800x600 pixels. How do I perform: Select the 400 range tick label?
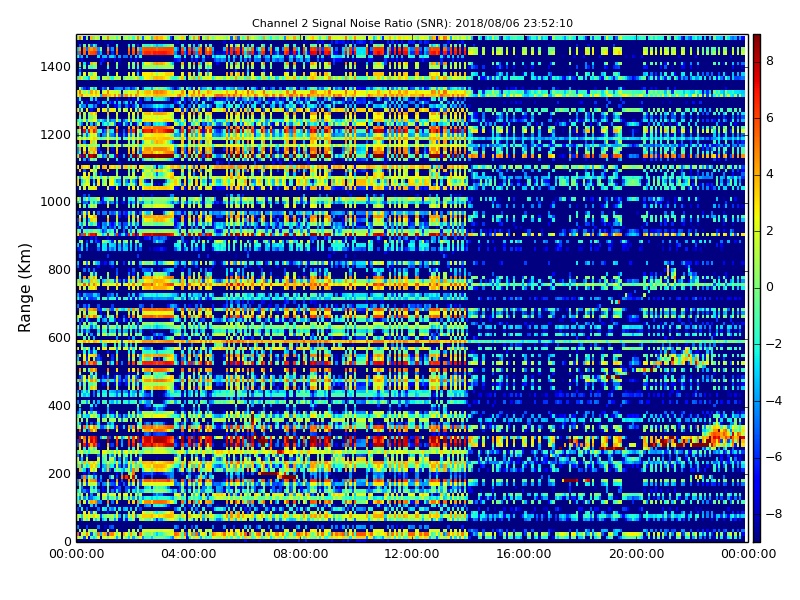point(59,406)
